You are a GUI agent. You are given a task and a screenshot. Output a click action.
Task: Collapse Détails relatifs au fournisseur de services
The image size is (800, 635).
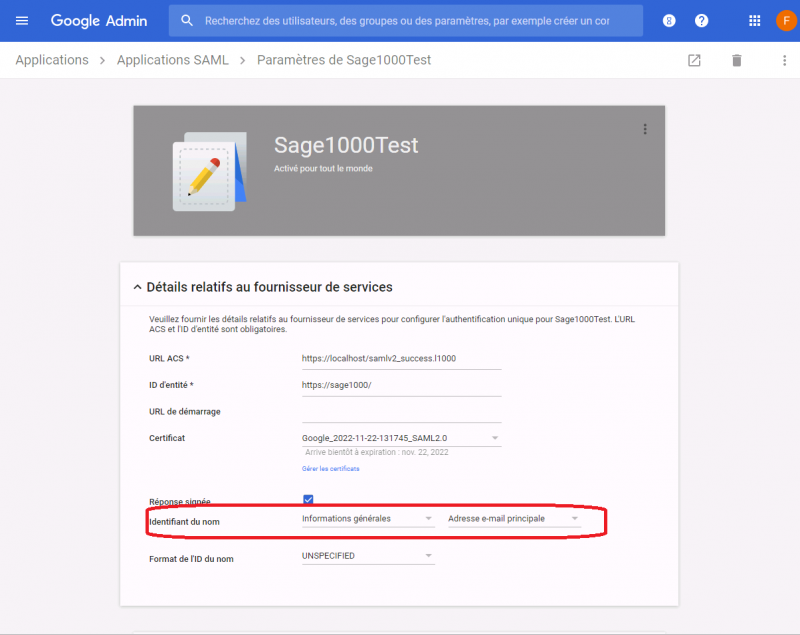coord(137,287)
